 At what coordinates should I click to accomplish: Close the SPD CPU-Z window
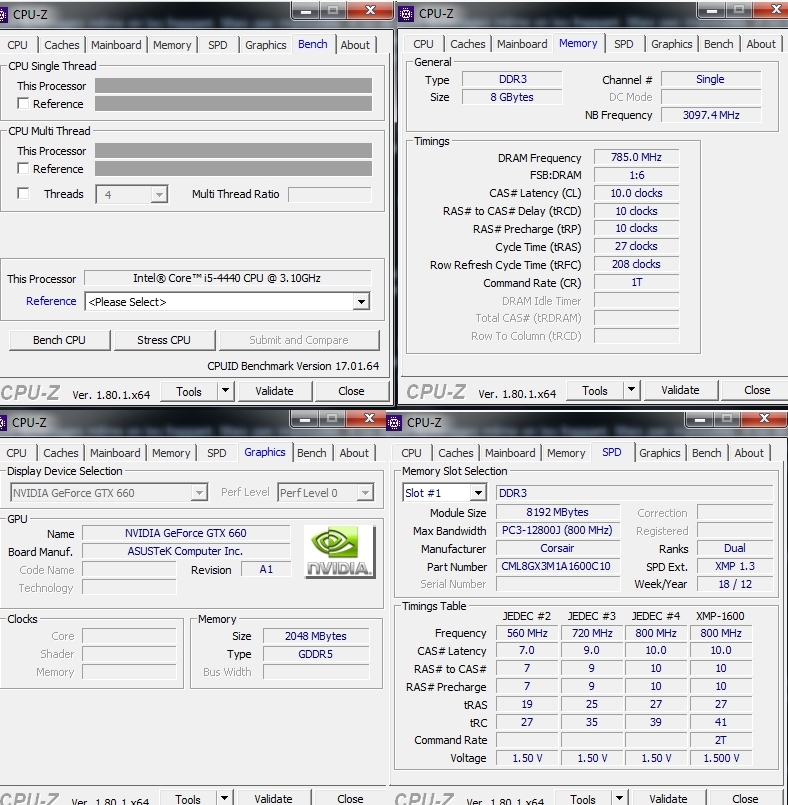[x=763, y=418]
